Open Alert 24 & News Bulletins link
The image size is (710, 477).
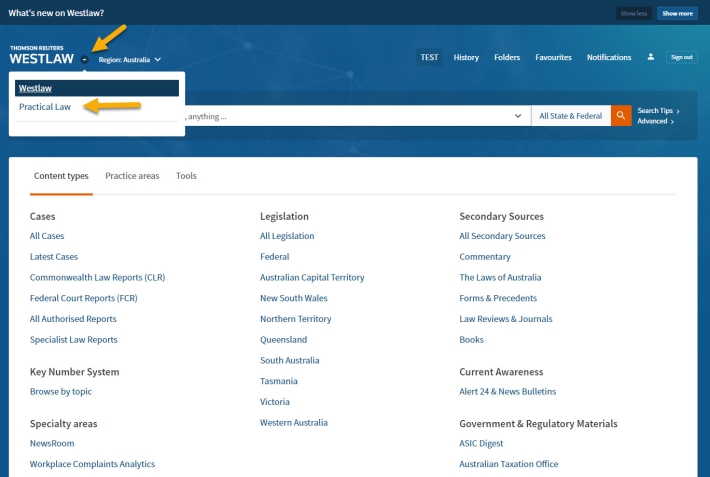(508, 392)
